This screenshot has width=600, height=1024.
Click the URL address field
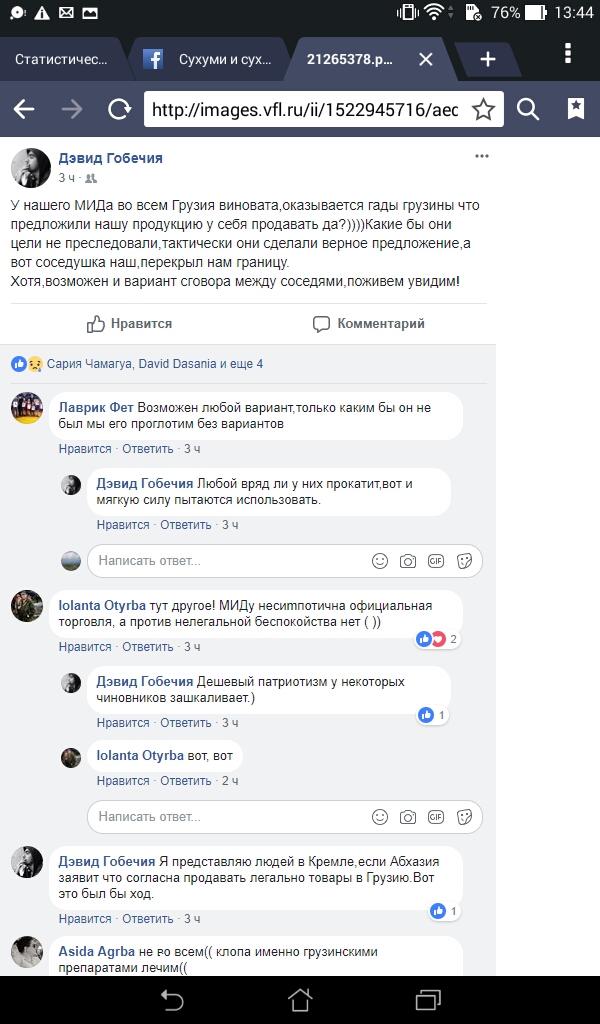coord(304,110)
